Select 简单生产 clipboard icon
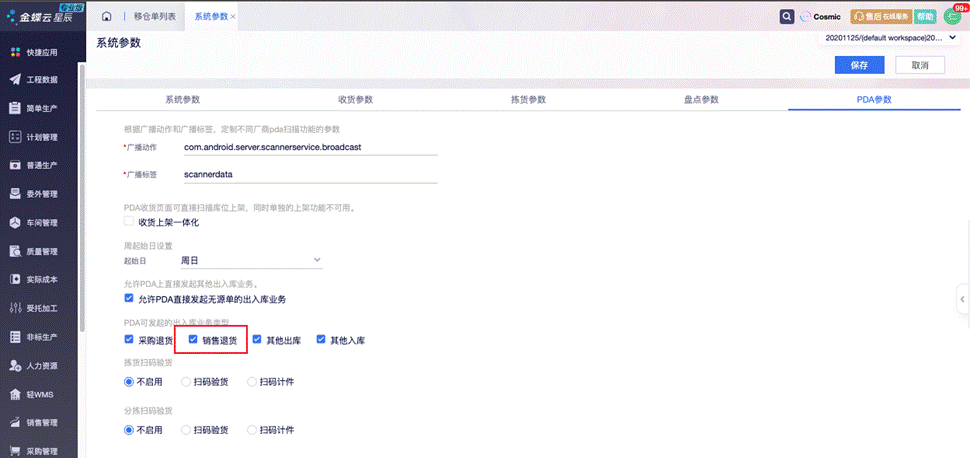The height and width of the screenshot is (458, 970). (x=15, y=108)
